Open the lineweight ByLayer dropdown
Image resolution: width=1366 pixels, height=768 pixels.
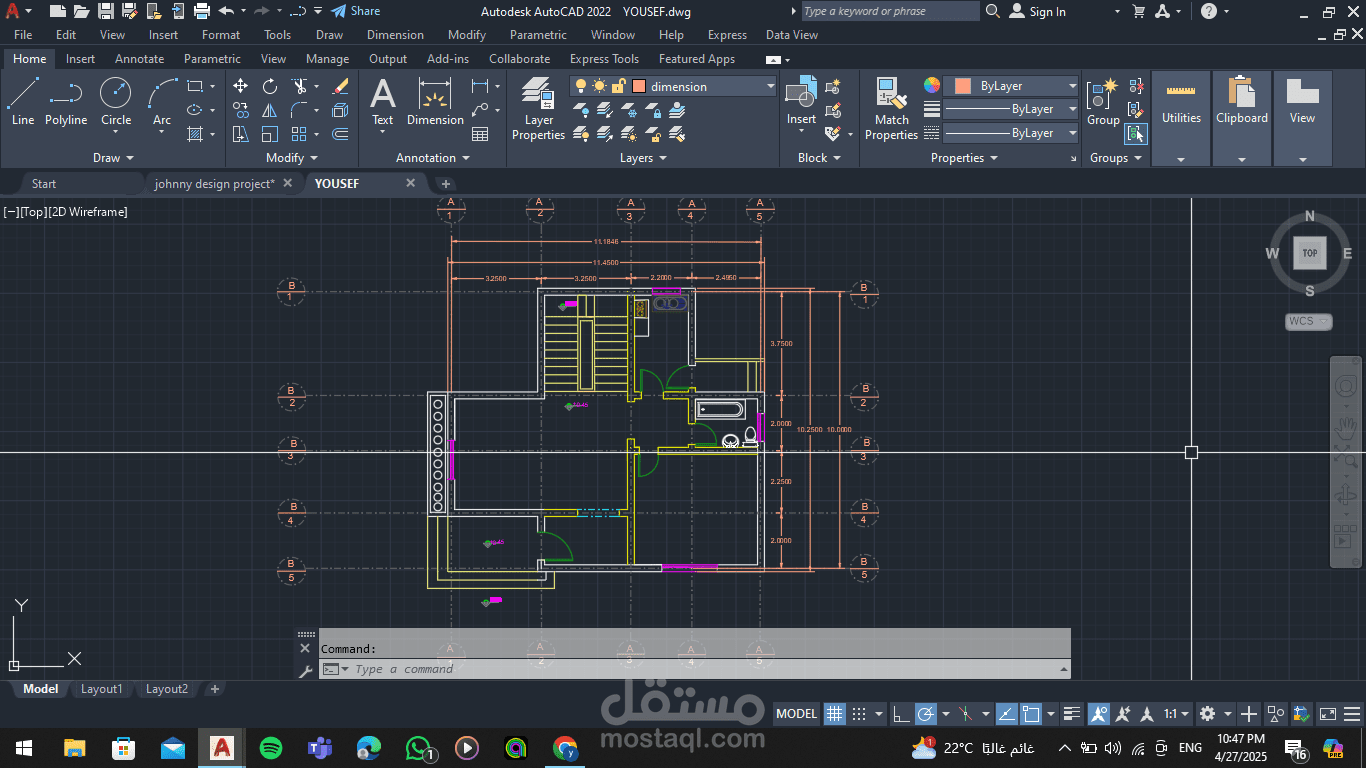(1011, 109)
